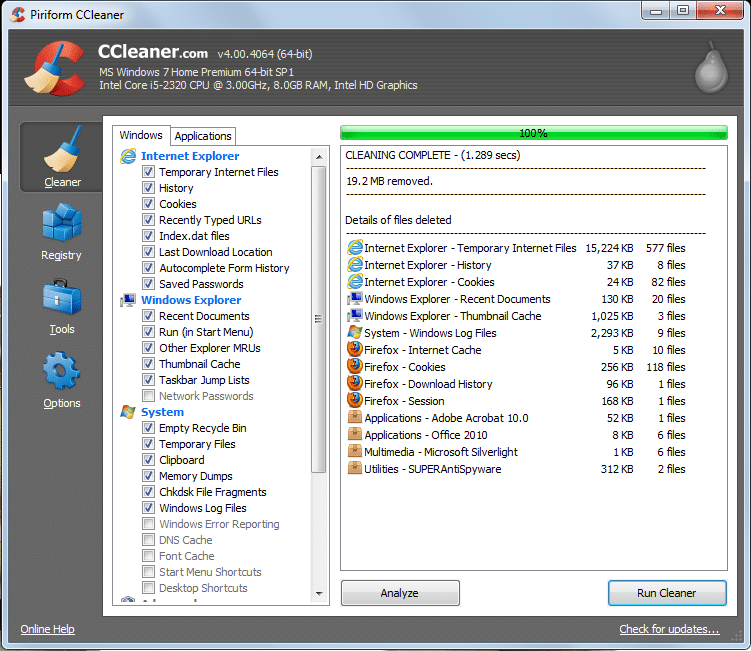Click icon beside Recent Documents result row
The image size is (751, 651).
[355, 299]
